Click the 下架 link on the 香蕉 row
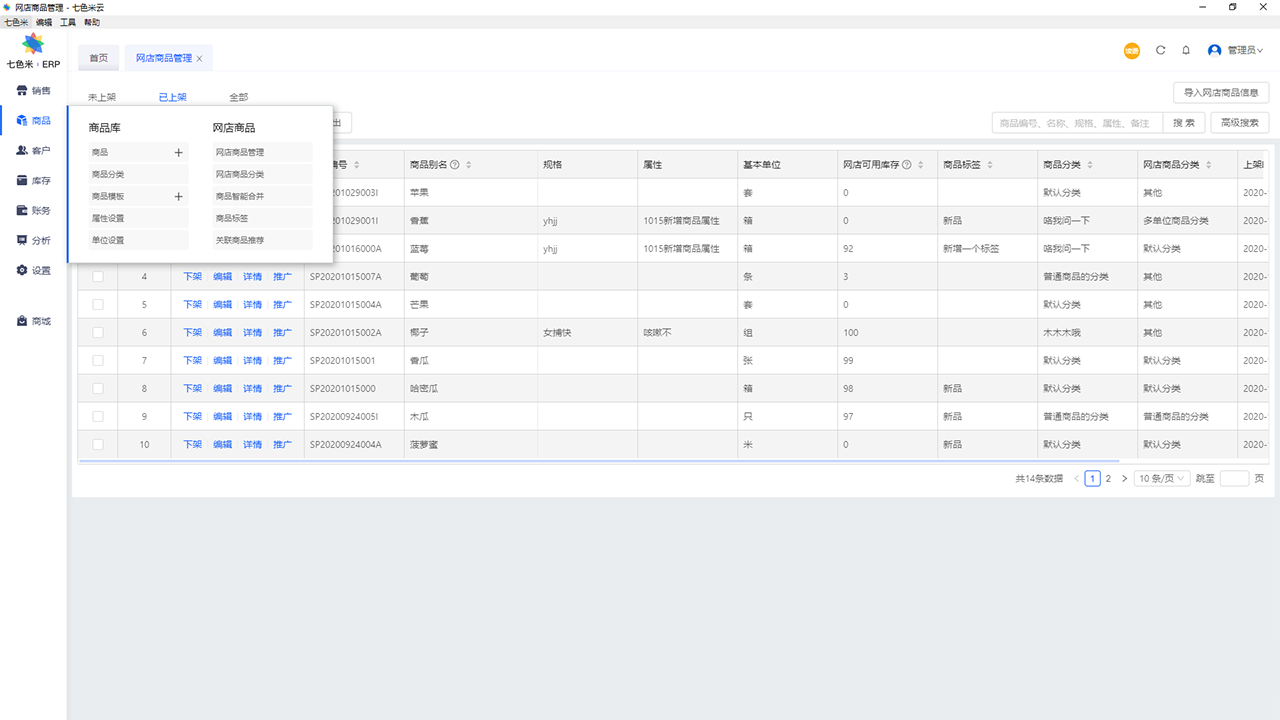1280x720 pixels. [192, 220]
